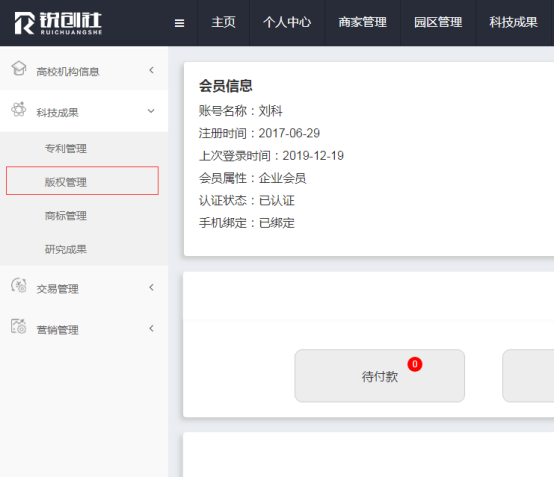Expand the 交易管理 chevron arrow
554x478 pixels.
click(152, 287)
